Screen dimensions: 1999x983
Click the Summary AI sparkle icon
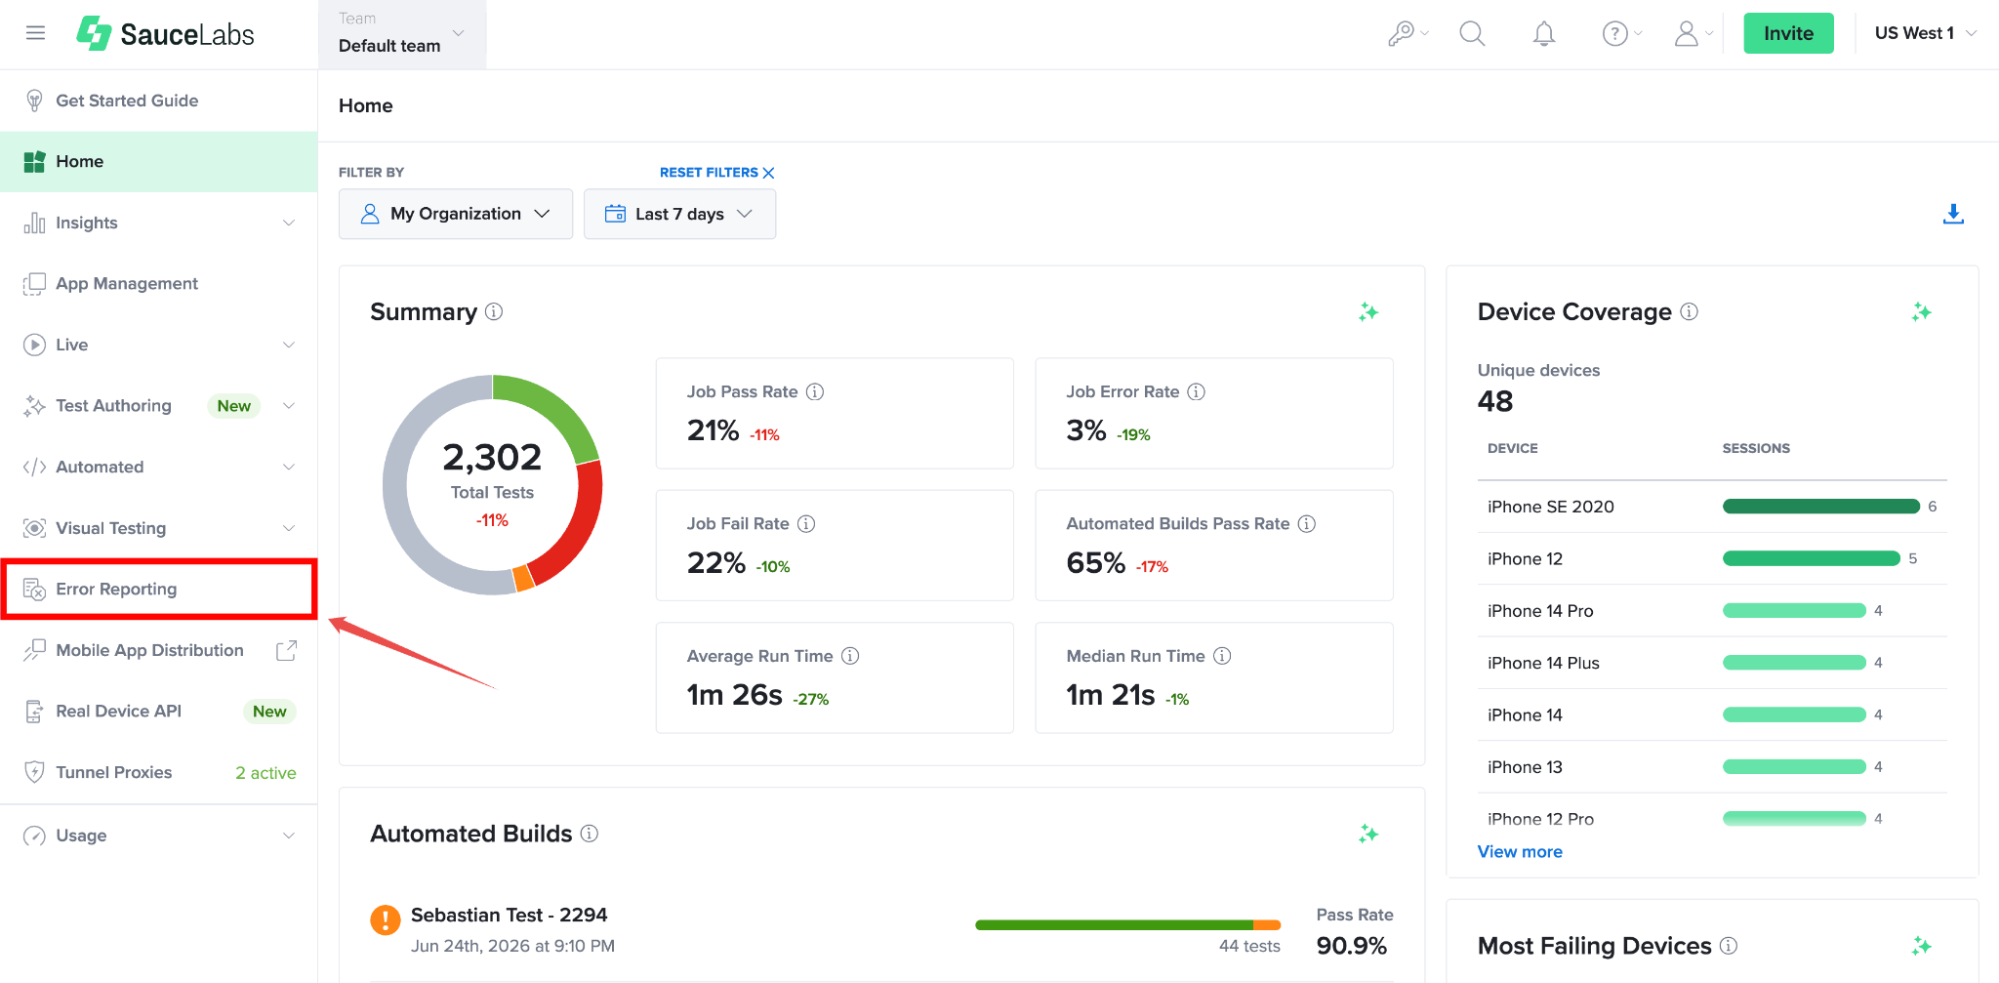[x=1368, y=312]
